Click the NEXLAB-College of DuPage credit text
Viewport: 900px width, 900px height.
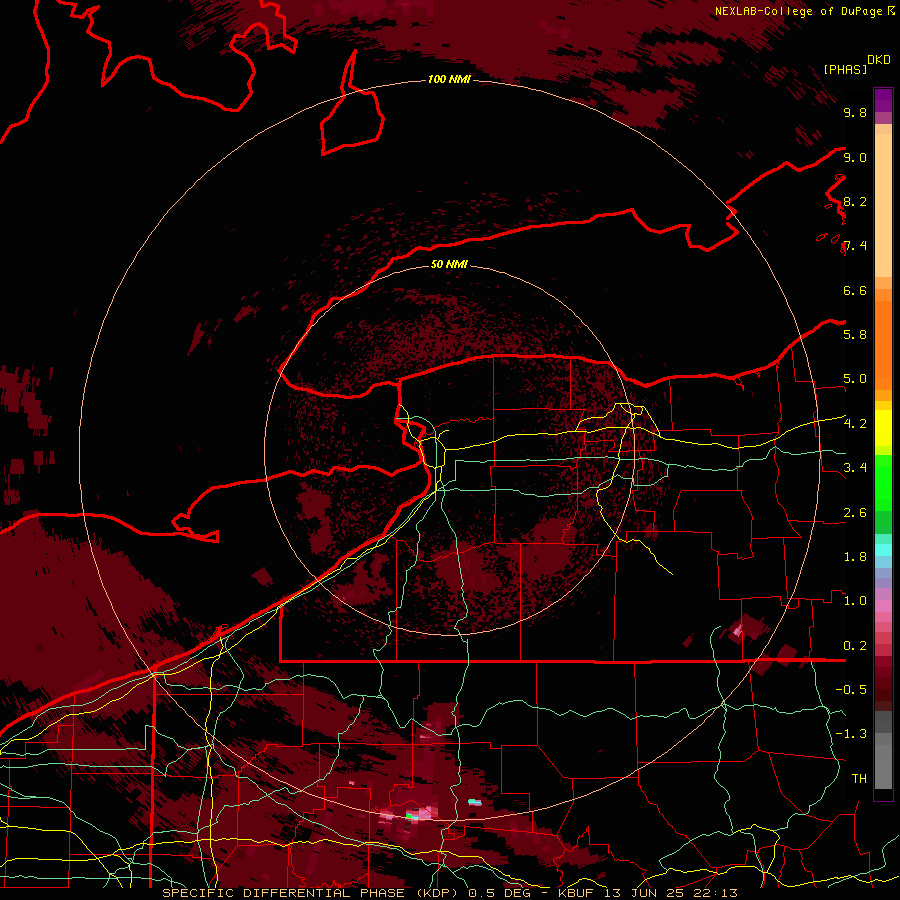tap(798, 11)
